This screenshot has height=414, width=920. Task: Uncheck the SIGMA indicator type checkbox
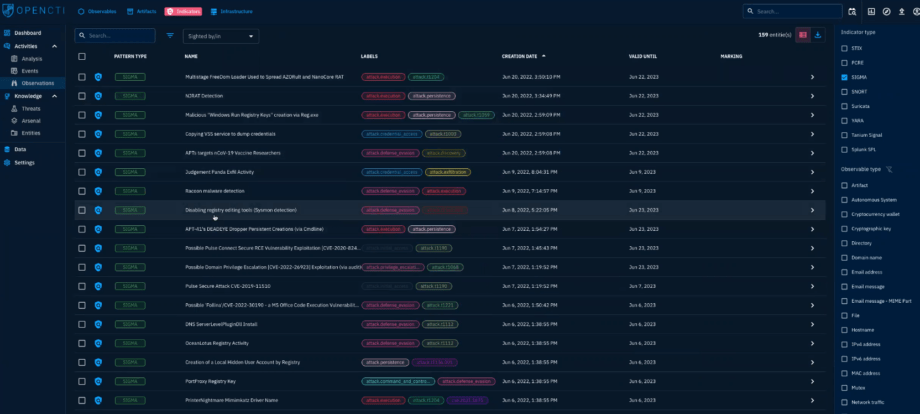[845, 76]
